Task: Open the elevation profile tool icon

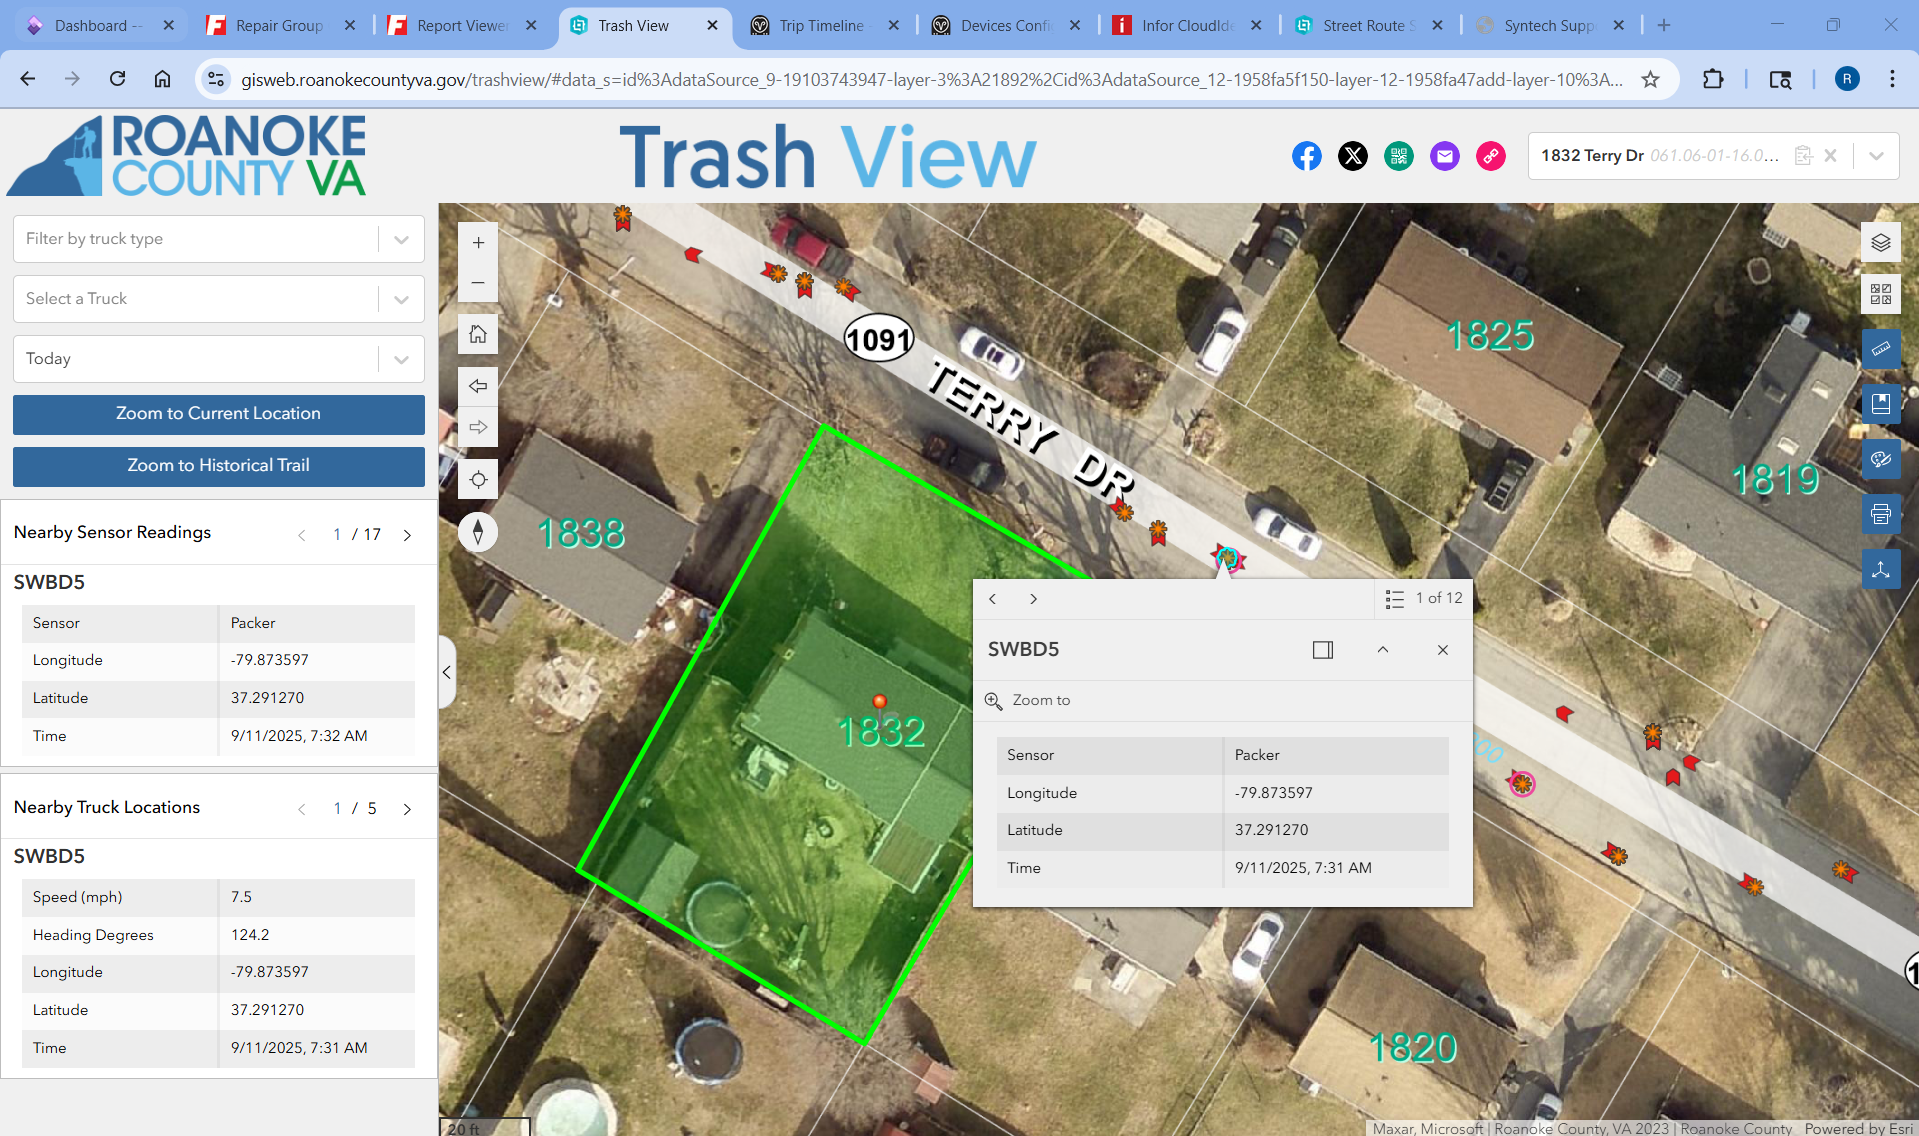Action: [1880, 569]
